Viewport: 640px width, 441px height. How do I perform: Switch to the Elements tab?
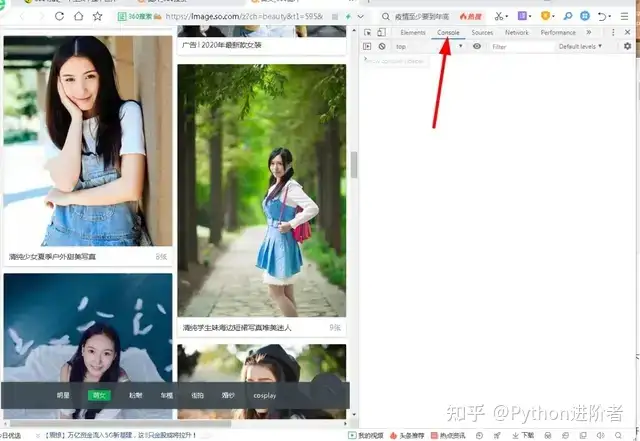point(413,32)
